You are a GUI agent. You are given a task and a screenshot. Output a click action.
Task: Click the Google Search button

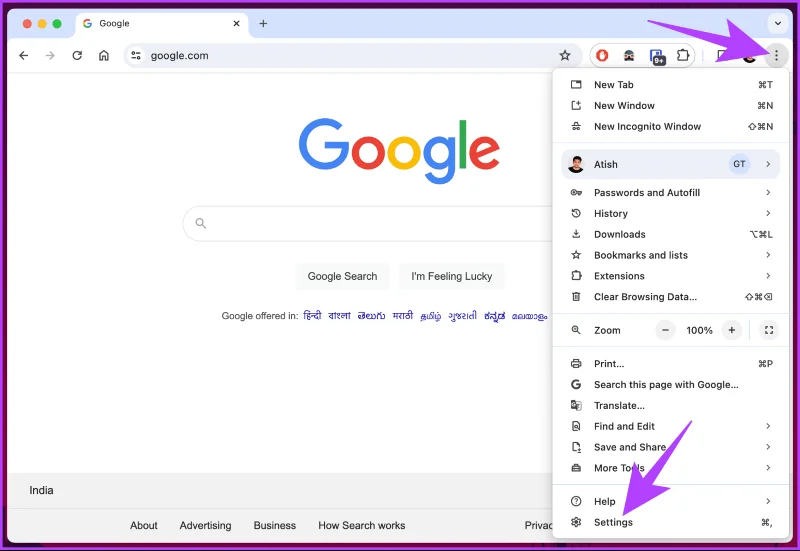(342, 276)
